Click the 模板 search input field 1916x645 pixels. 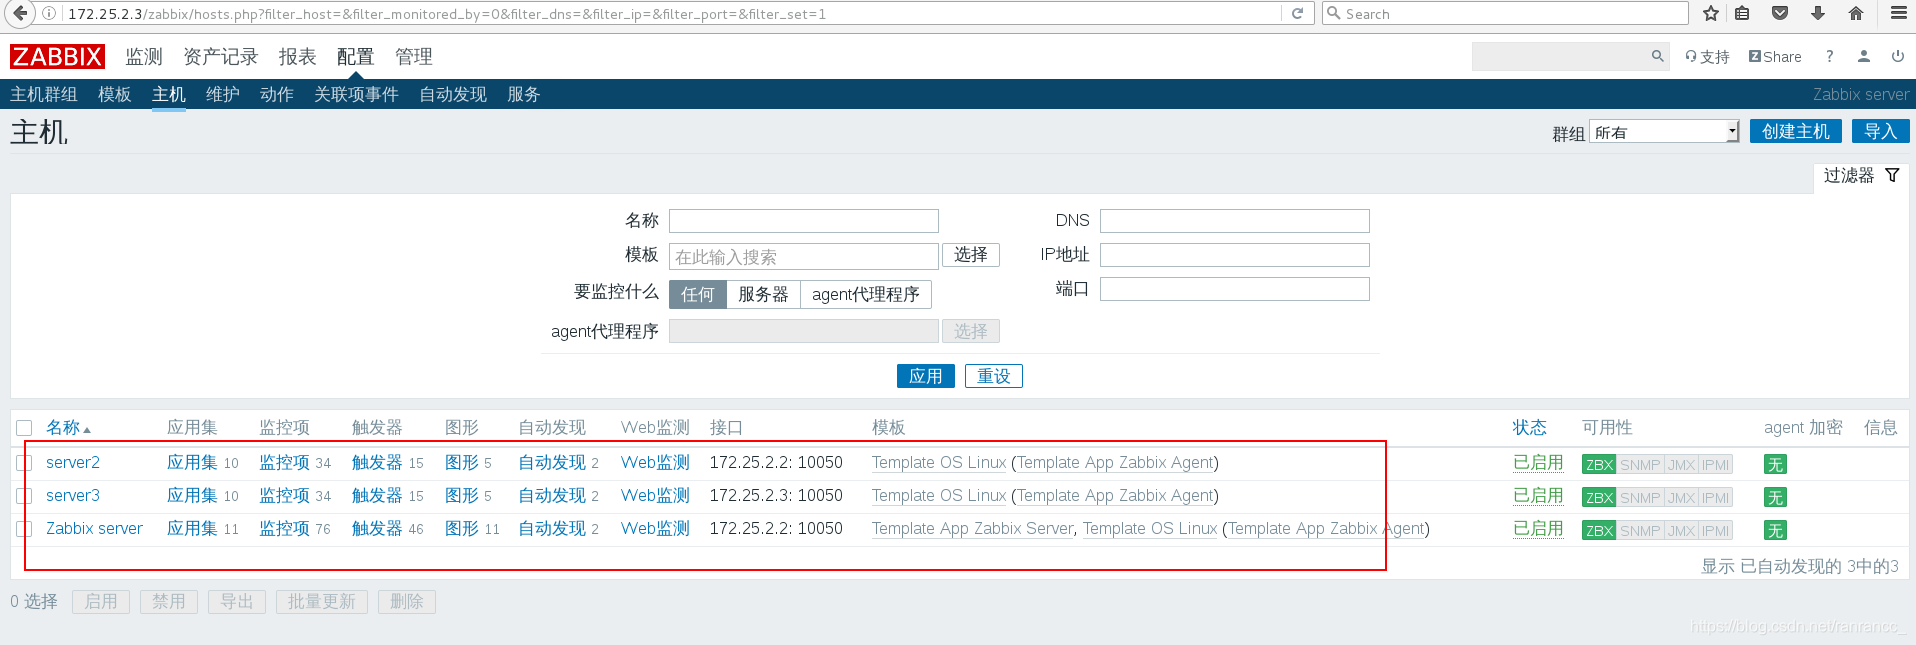(x=804, y=256)
